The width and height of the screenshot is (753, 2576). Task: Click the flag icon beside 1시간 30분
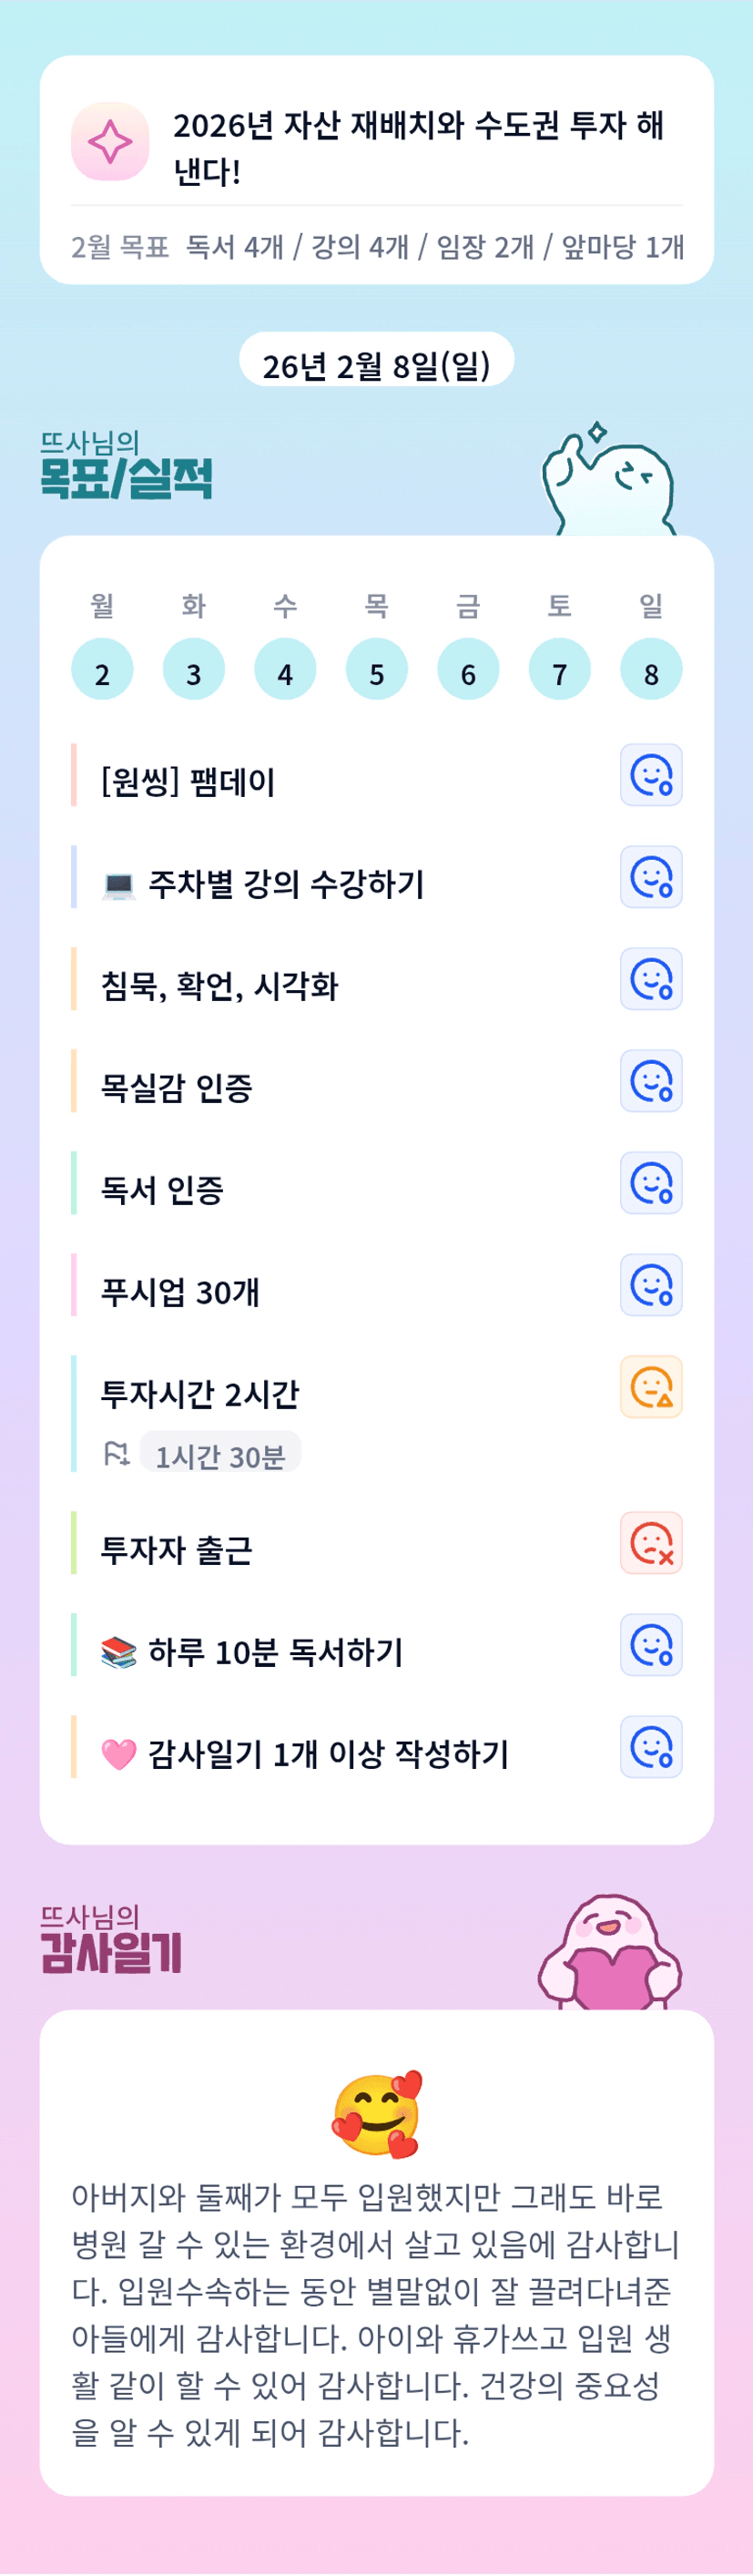tap(117, 1454)
